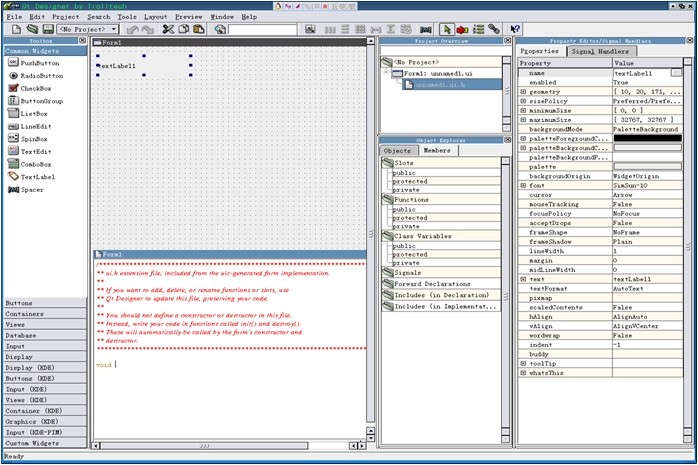Click the Cut scissors icon

169,30
